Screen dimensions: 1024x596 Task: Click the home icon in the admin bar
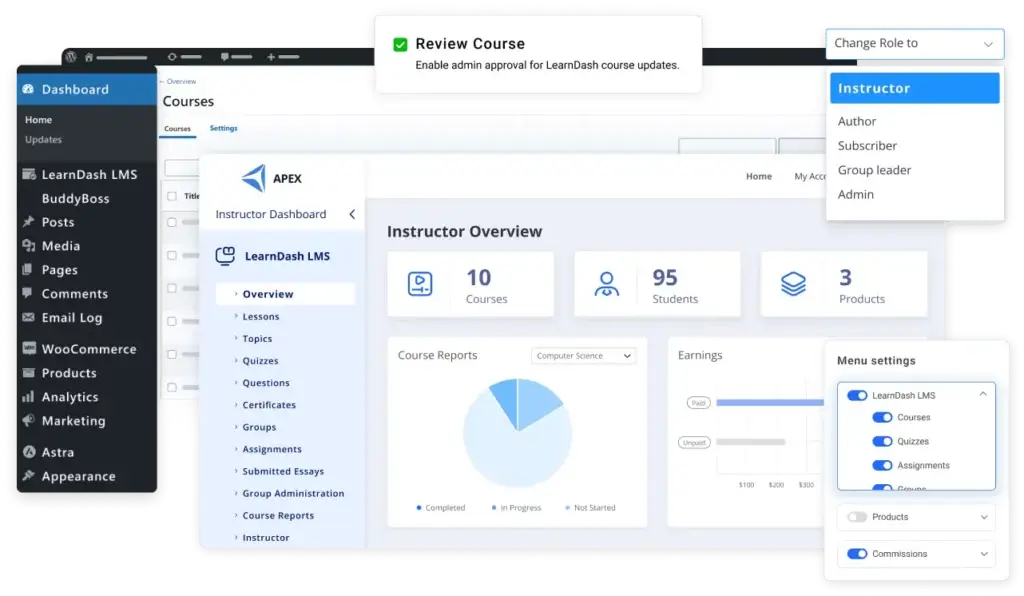[x=89, y=57]
